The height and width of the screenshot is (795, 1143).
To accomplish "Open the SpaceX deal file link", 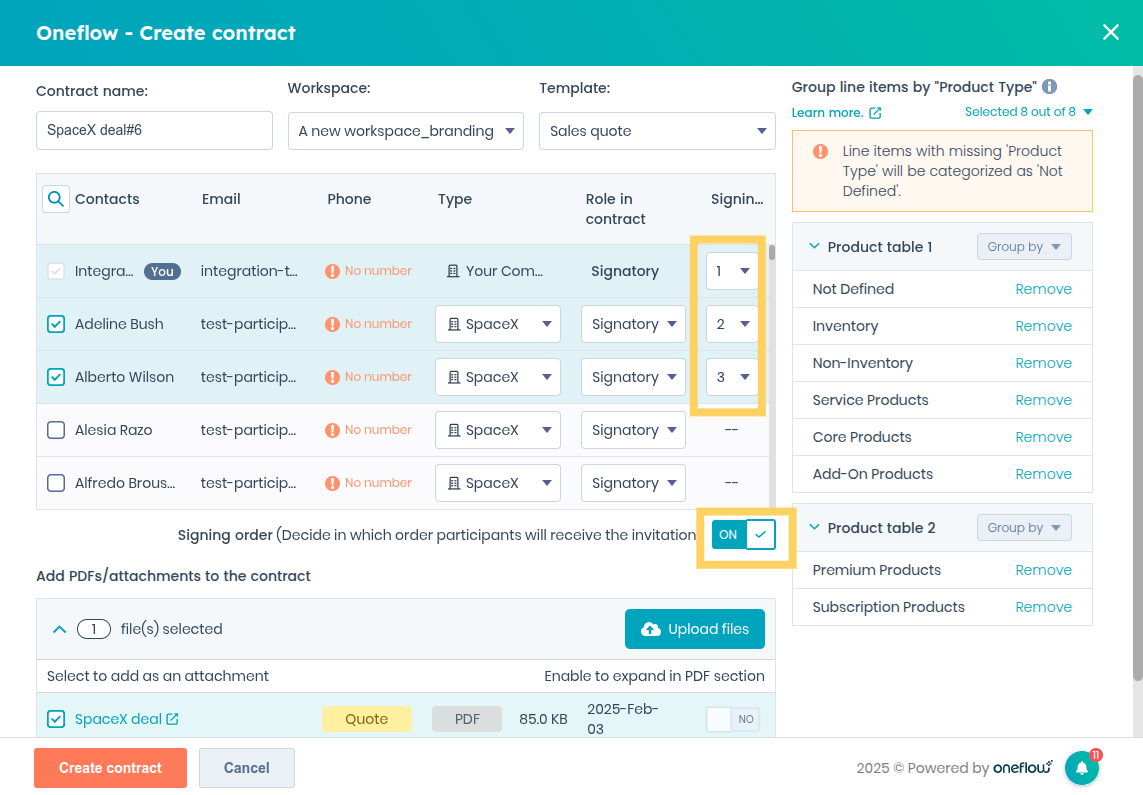I will [118, 719].
